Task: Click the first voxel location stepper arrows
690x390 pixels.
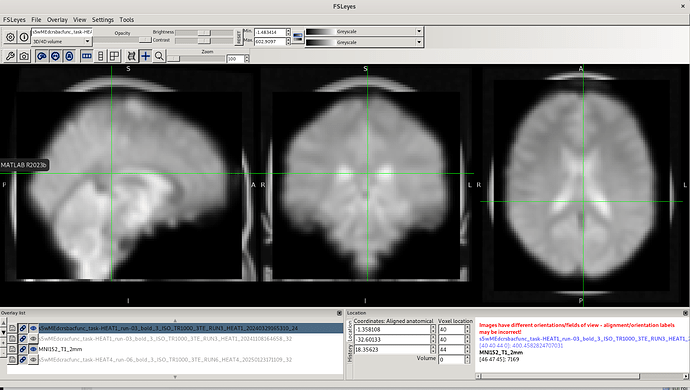Action: (x=466, y=329)
